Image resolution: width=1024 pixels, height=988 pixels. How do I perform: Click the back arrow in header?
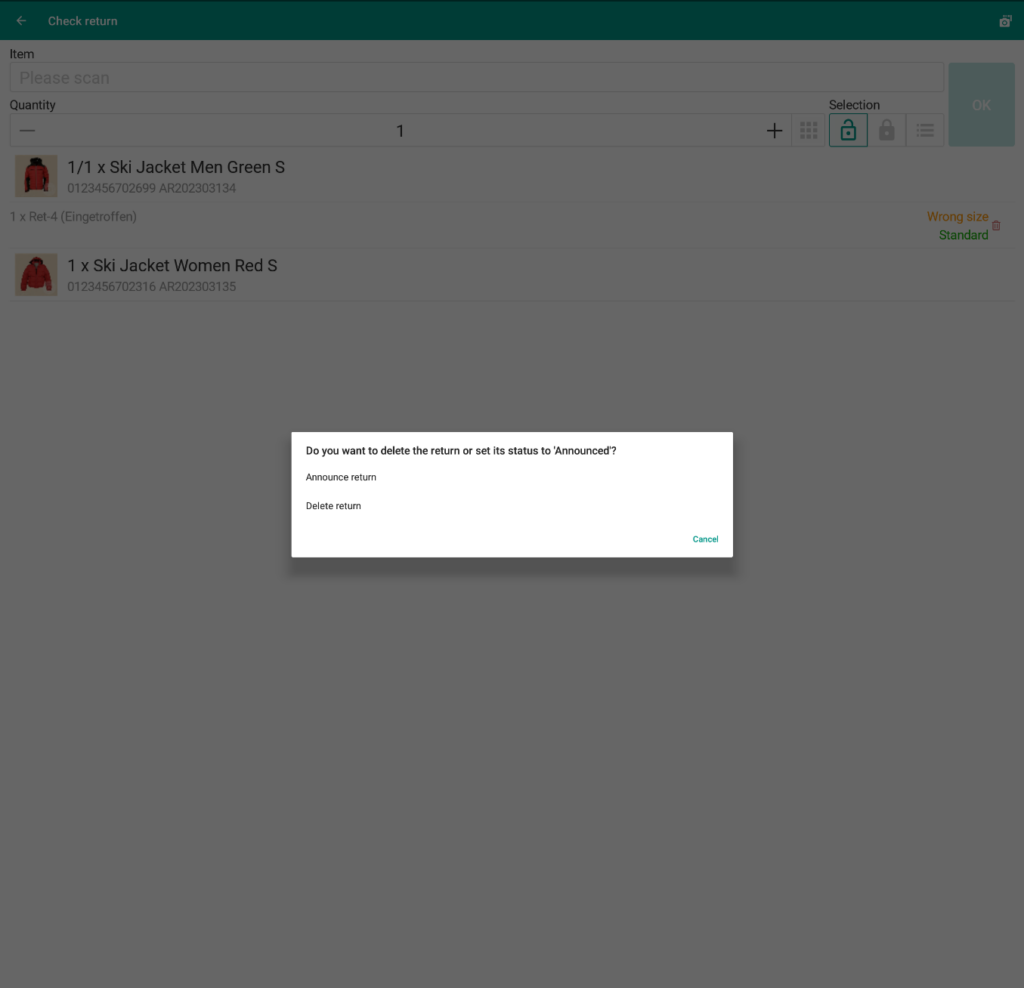21,21
